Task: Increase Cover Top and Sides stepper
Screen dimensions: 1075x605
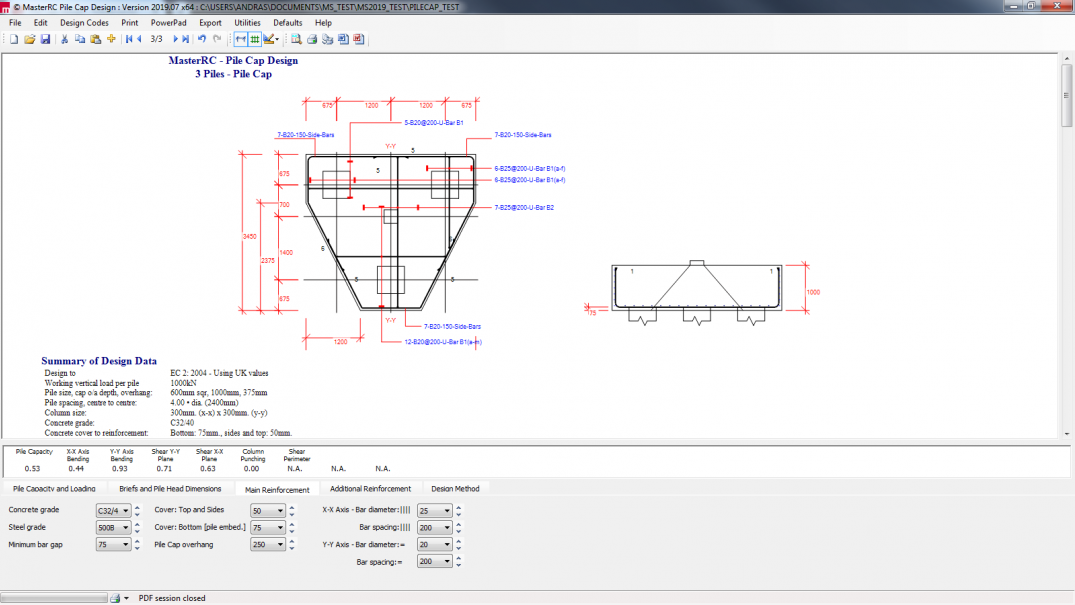Action: (292, 508)
